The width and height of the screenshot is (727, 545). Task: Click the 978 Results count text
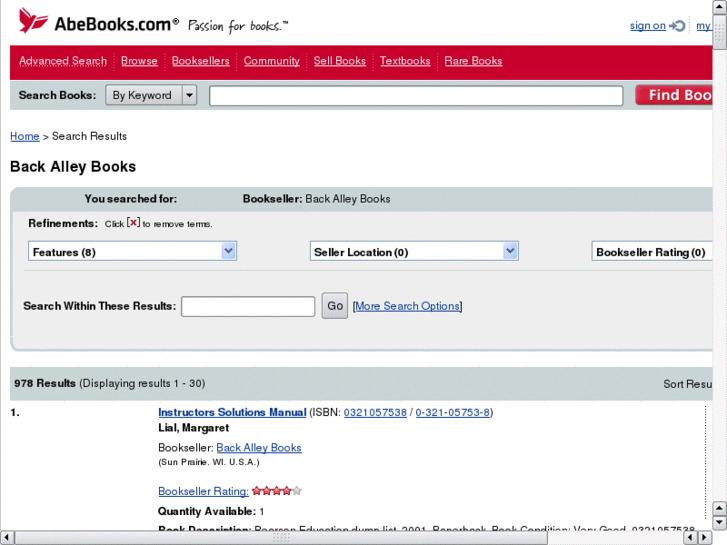[45, 384]
